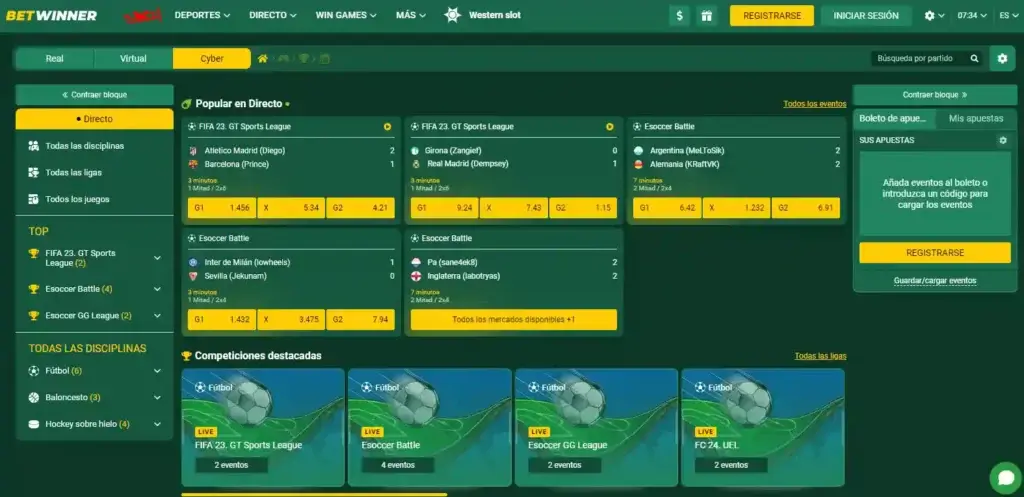1024x497 pixels.
Task: Click the dollar sign deposit icon
Action: (x=681, y=16)
